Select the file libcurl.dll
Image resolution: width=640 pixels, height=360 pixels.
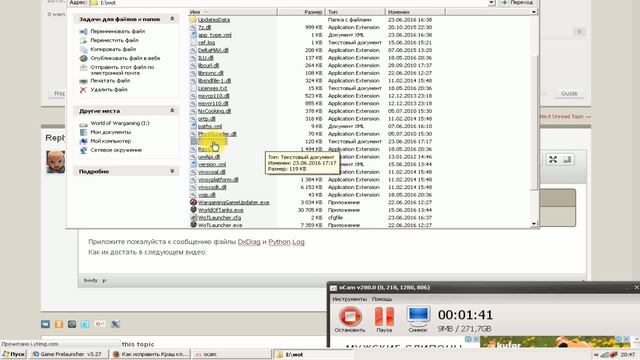tap(209, 65)
